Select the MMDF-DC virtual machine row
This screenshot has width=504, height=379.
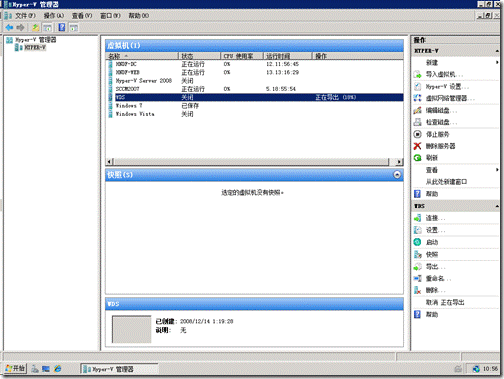tap(254, 64)
